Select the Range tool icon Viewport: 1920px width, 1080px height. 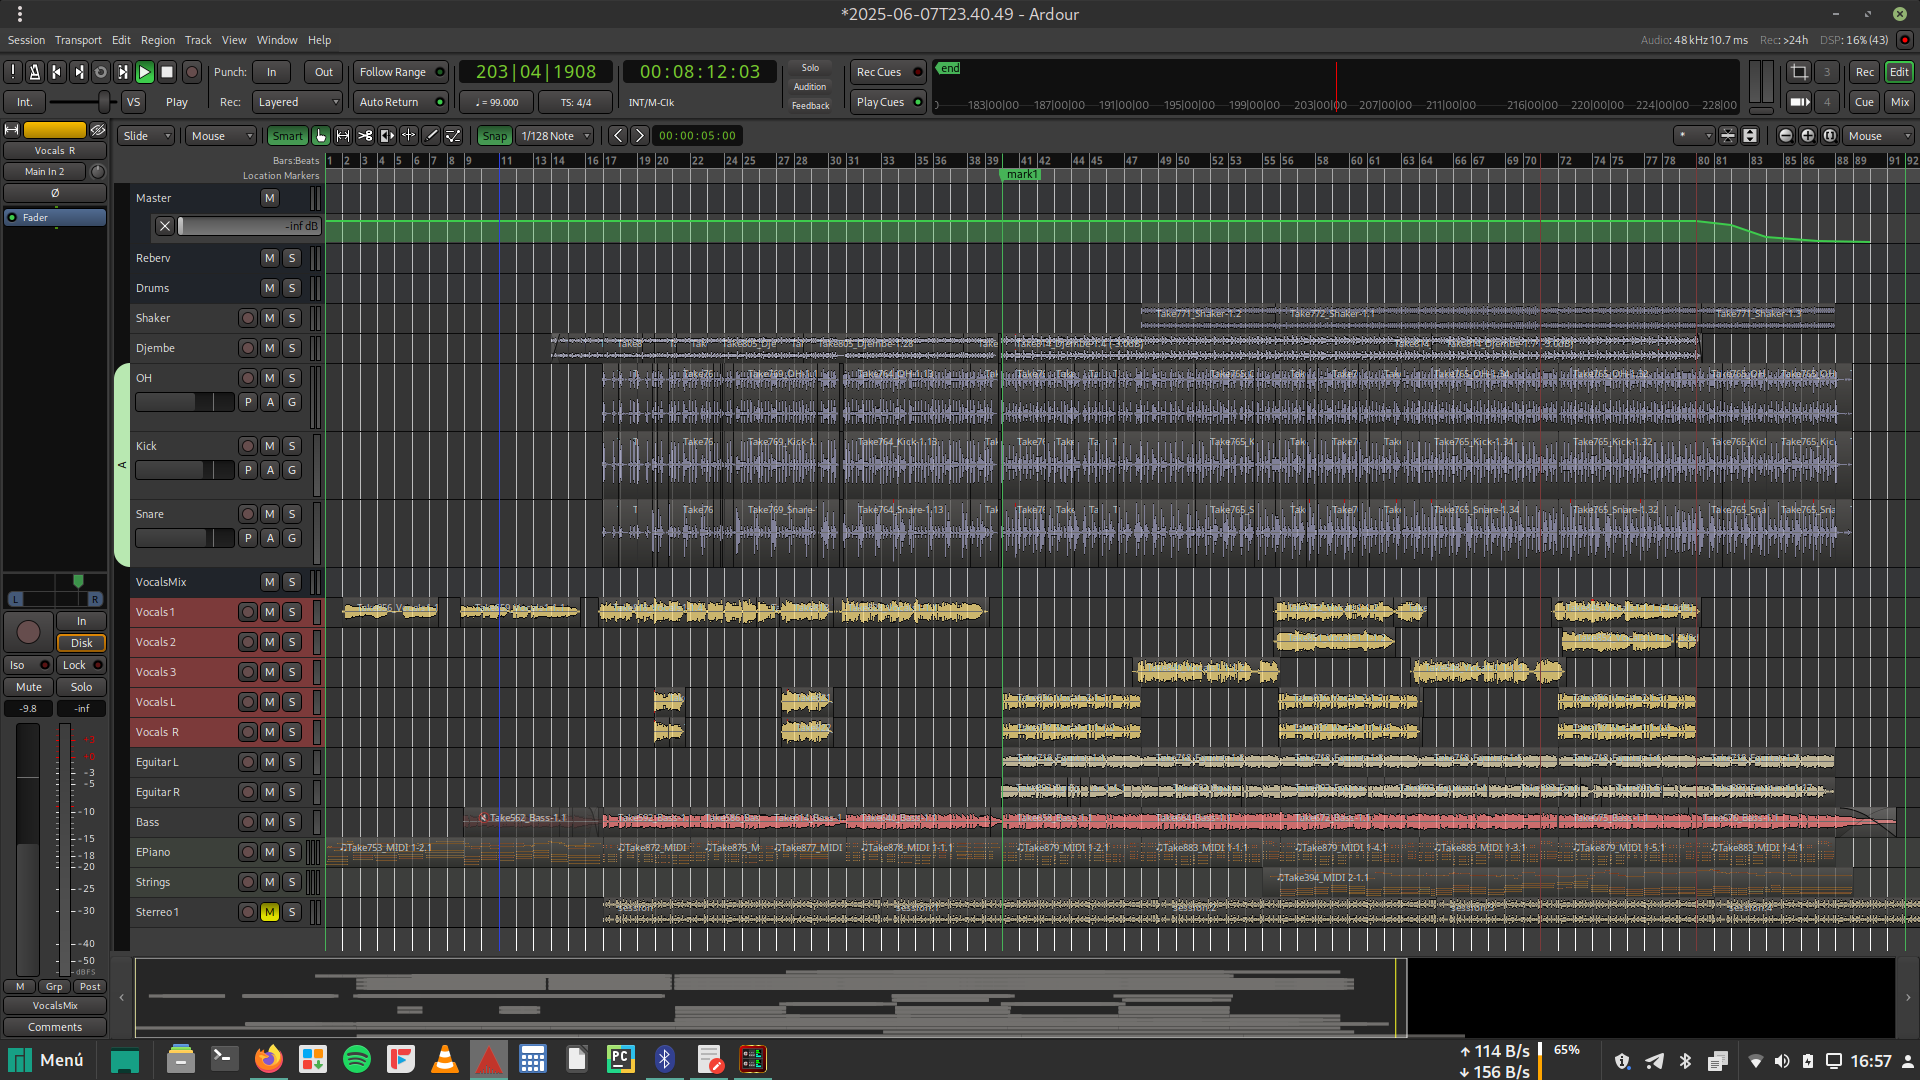343,136
